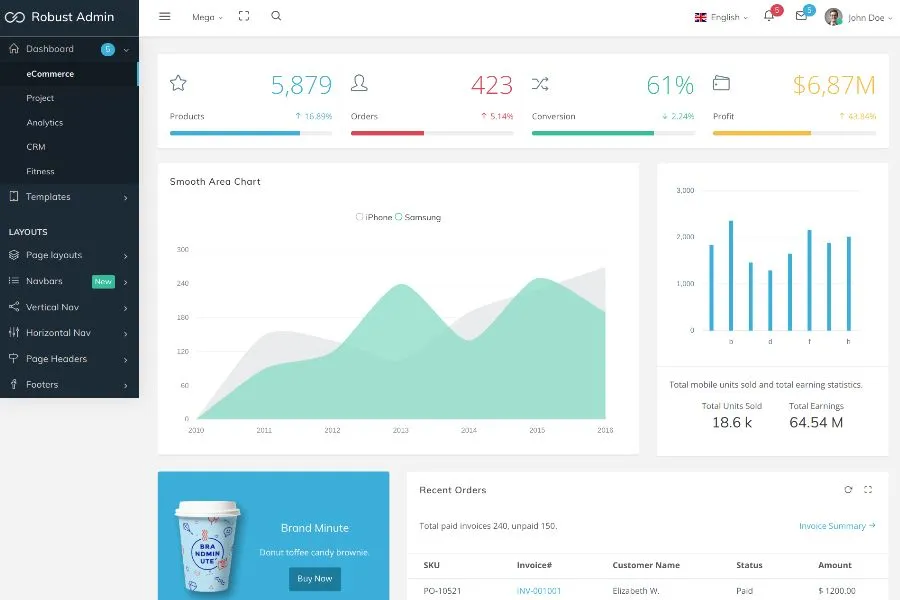Click the Products blue progress bar

(235, 133)
